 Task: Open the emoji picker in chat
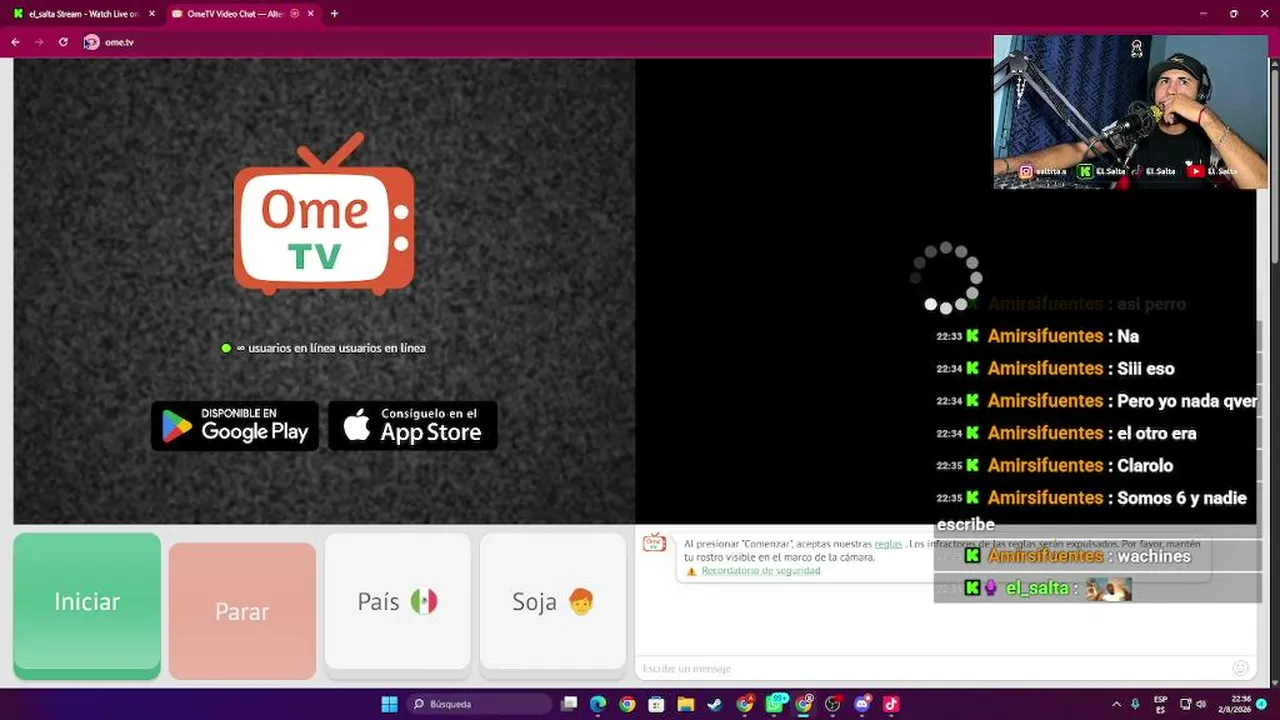tap(1241, 668)
